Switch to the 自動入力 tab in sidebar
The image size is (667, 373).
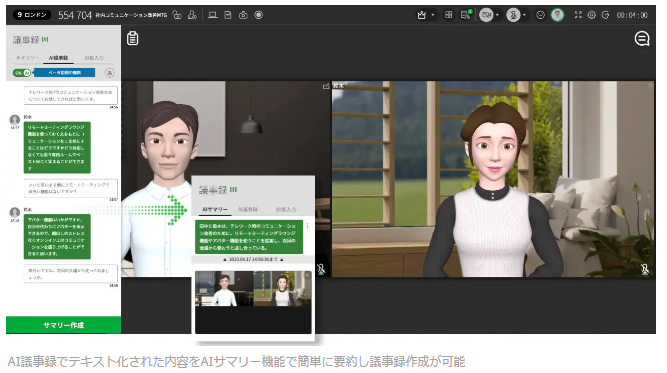[94, 57]
